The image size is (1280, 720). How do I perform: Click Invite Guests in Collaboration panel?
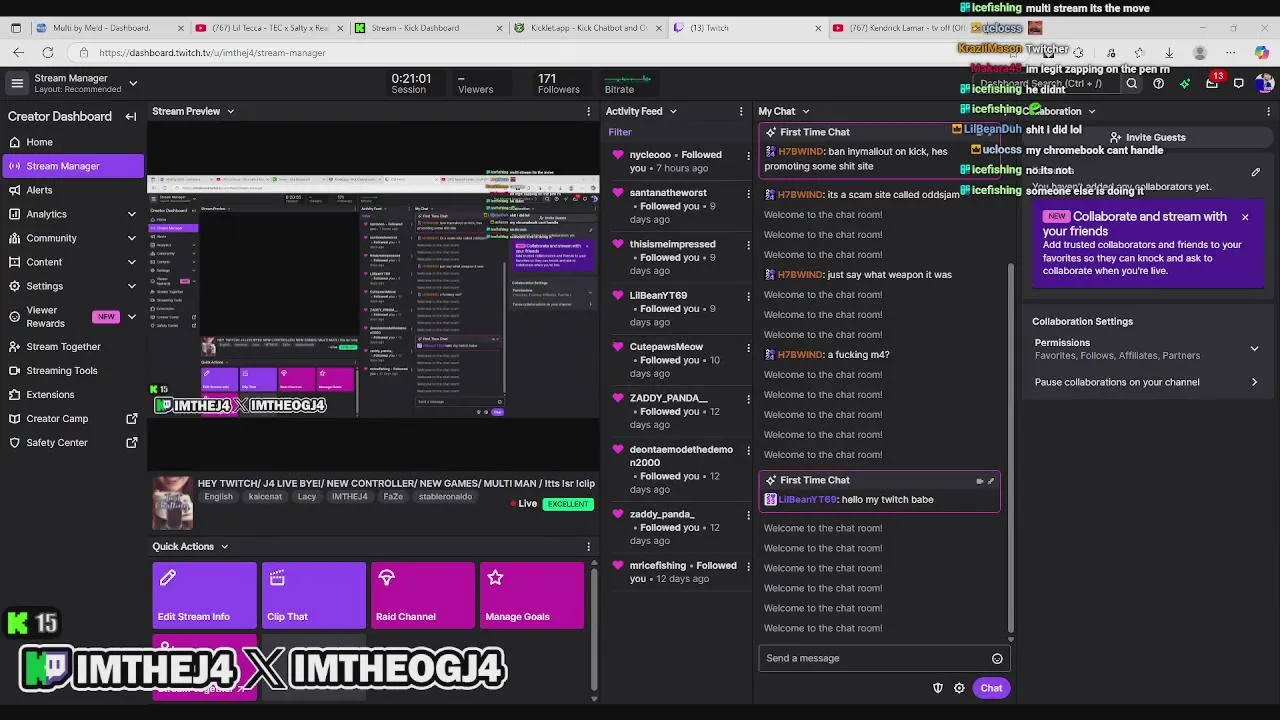click(1146, 137)
